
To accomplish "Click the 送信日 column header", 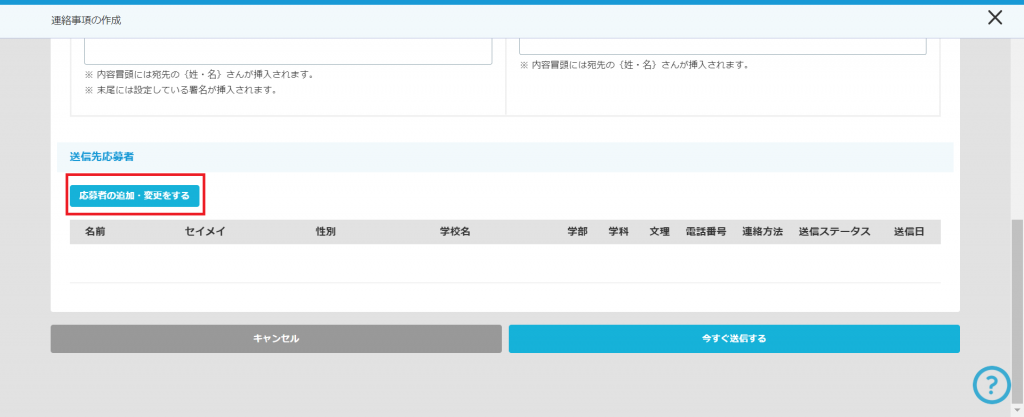I will 908,231.
